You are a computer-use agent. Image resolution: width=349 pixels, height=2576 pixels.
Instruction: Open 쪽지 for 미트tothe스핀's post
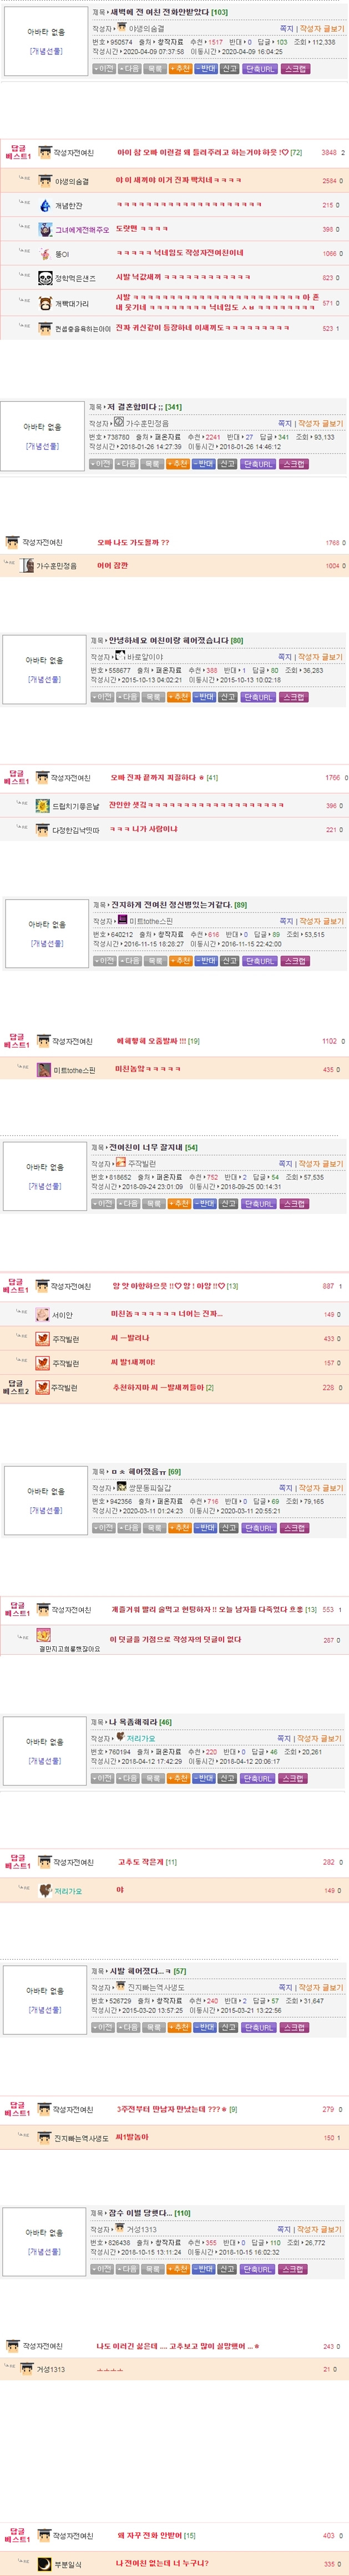pos(286,921)
